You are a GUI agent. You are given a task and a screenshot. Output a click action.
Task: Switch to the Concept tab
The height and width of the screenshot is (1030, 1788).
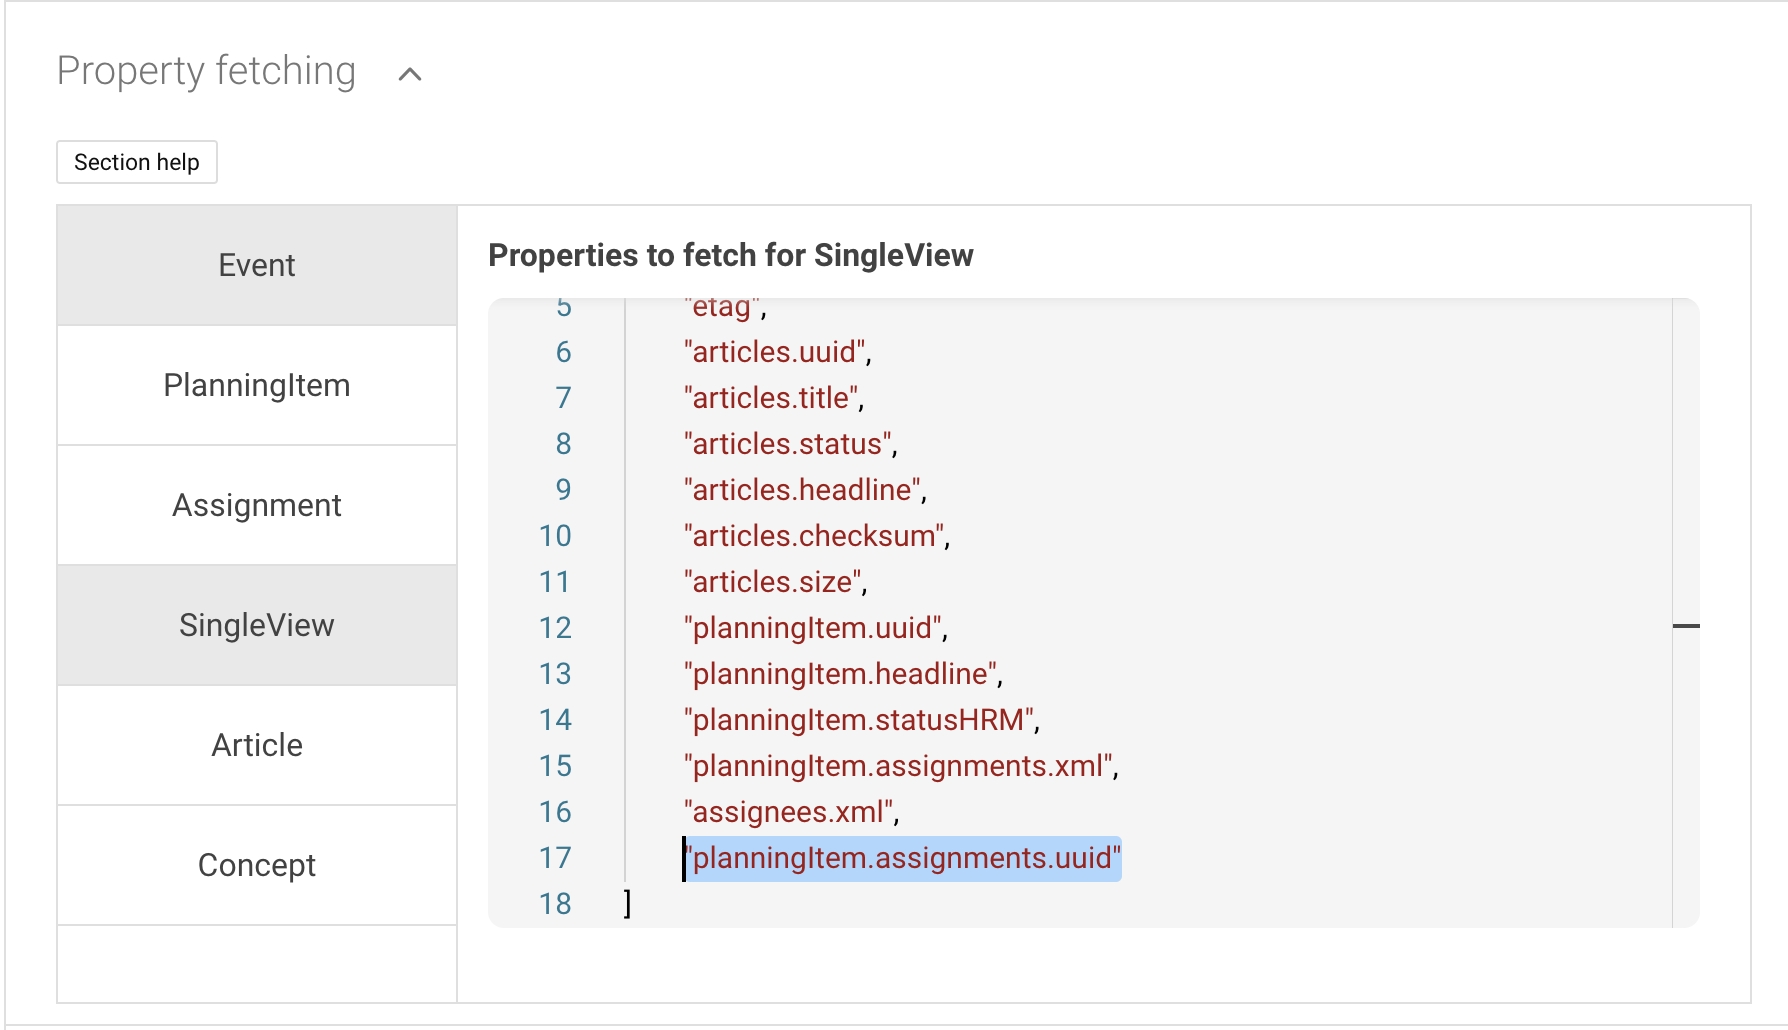click(x=257, y=865)
